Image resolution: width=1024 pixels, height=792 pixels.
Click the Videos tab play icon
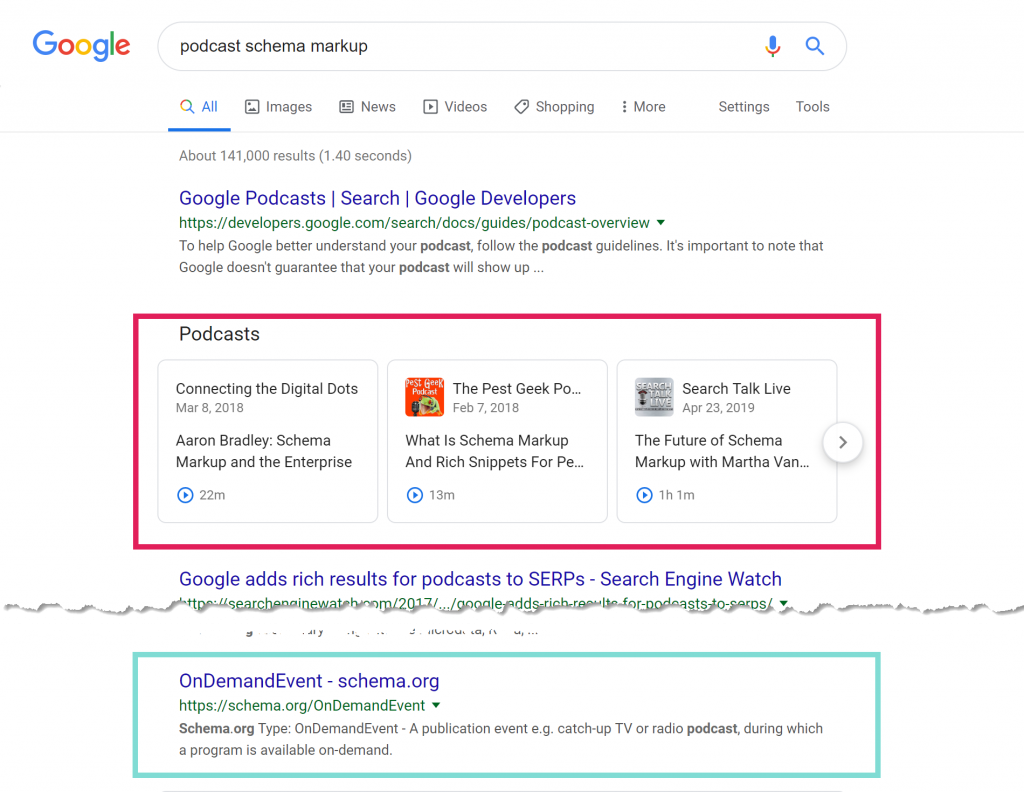[430, 107]
